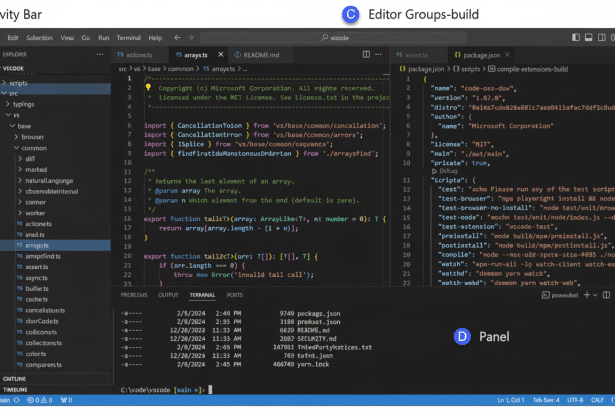615x410 pixels.
Task: Switch to the PROBLEMS panel tab
Action: 134,295
